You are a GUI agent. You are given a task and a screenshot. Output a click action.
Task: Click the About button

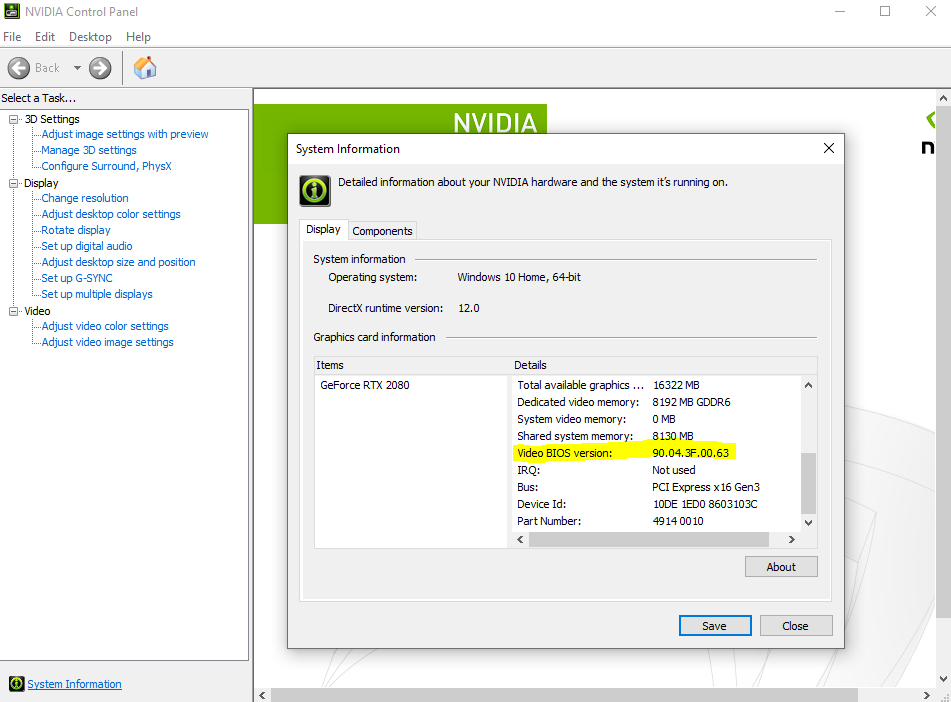(x=781, y=567)
